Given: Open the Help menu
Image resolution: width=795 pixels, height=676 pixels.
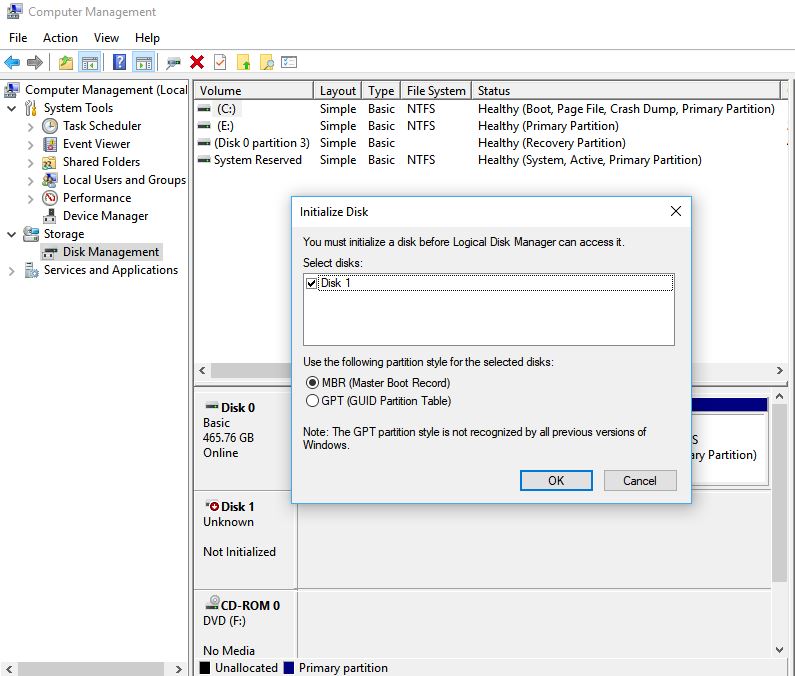Looking at the screenshot, I should (x=147, y=38).
